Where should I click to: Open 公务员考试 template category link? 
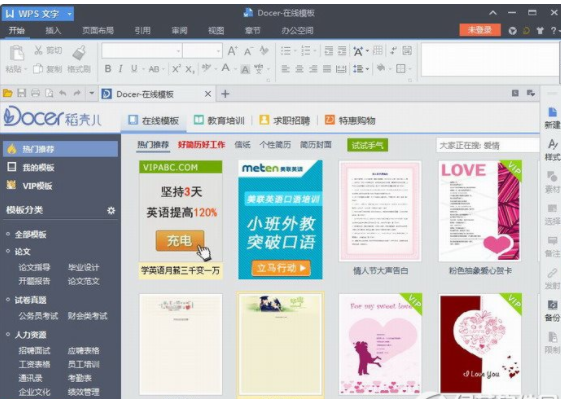38,316
